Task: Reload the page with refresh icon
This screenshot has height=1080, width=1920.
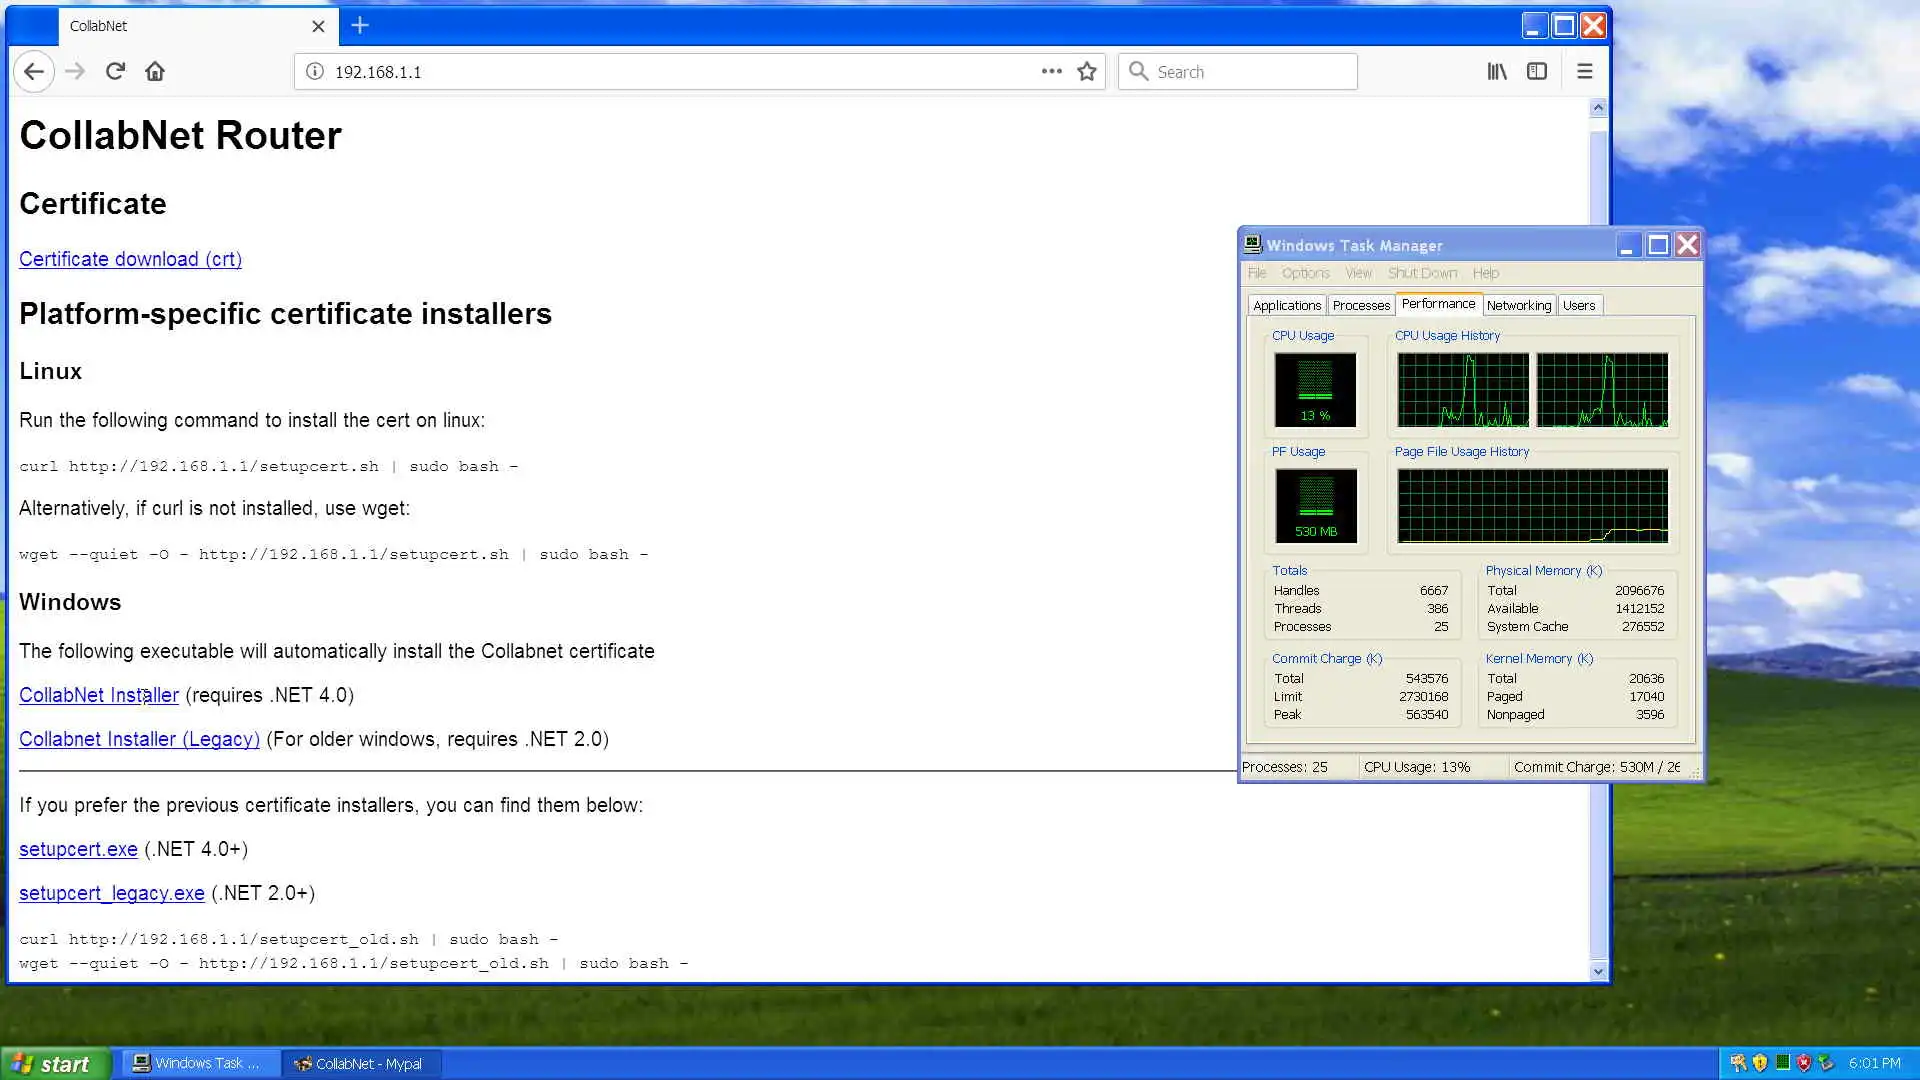Action: pos(115,71)
